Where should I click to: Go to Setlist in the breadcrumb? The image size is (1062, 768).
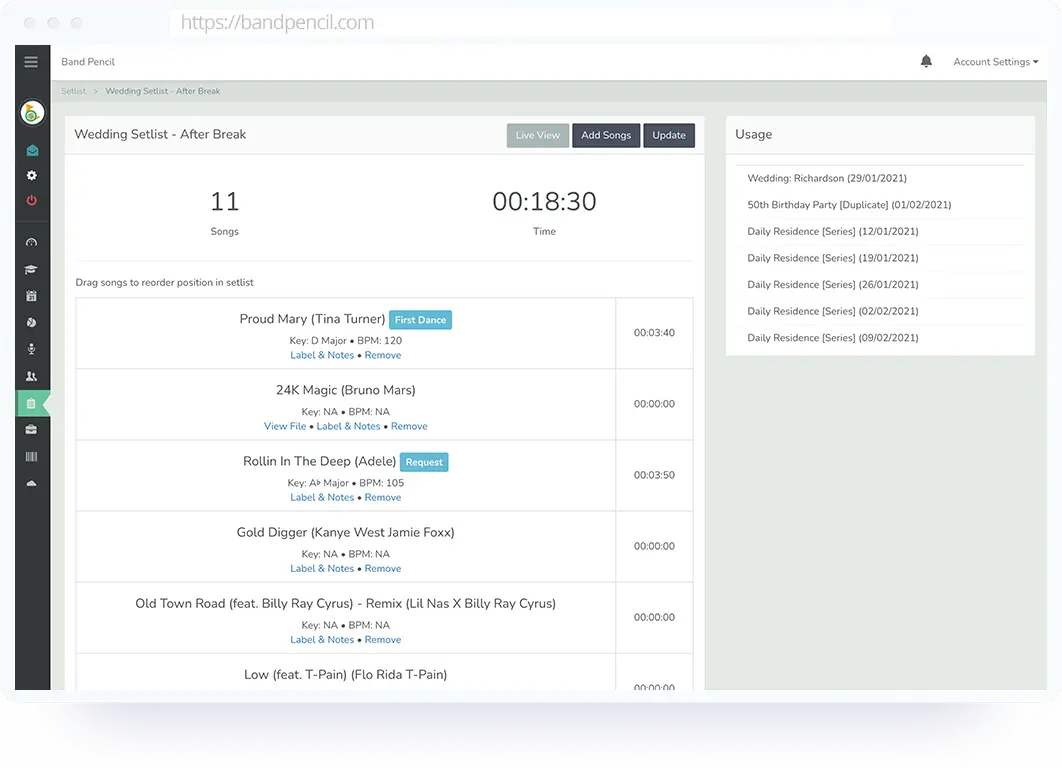(74, 91)
